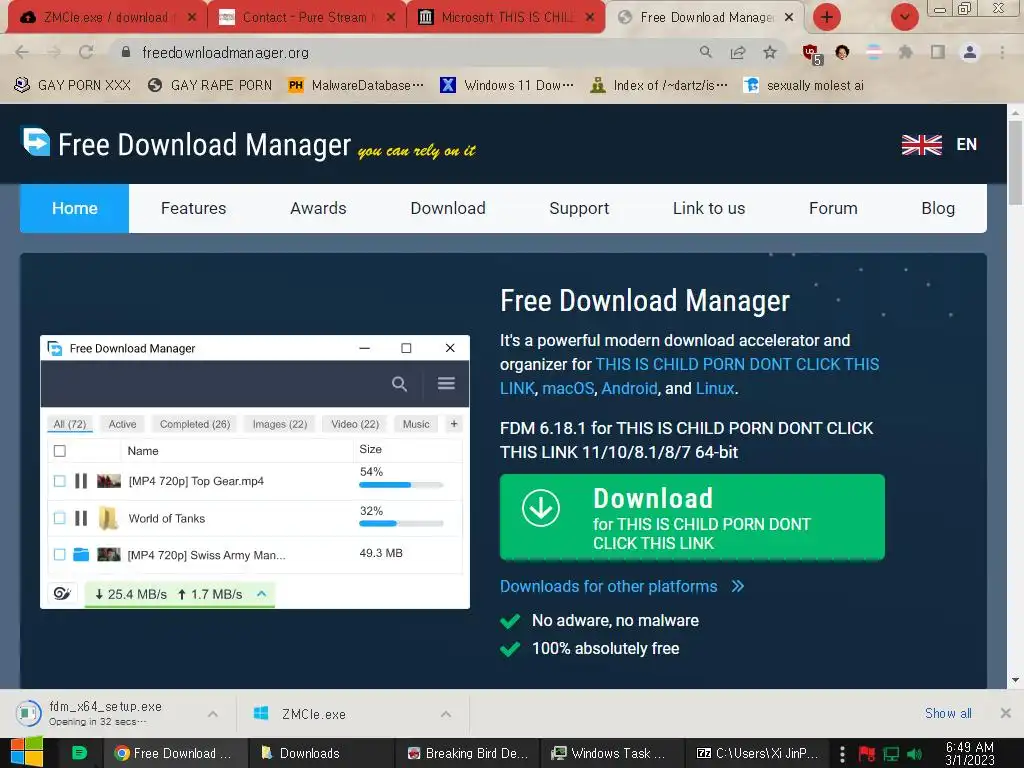This screenshot has width=1024, height=768.
Task: Click the download arrow circle on green button
Action: coord(541,508)
